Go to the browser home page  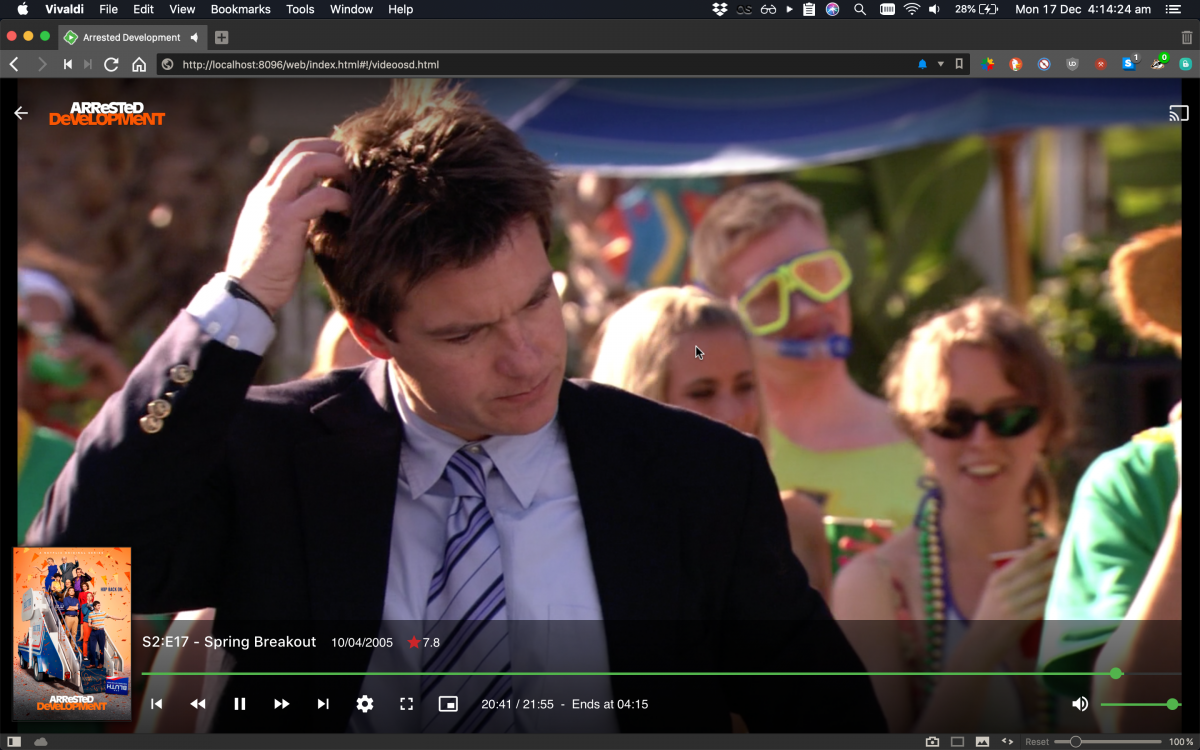click(x=139, y=64)
